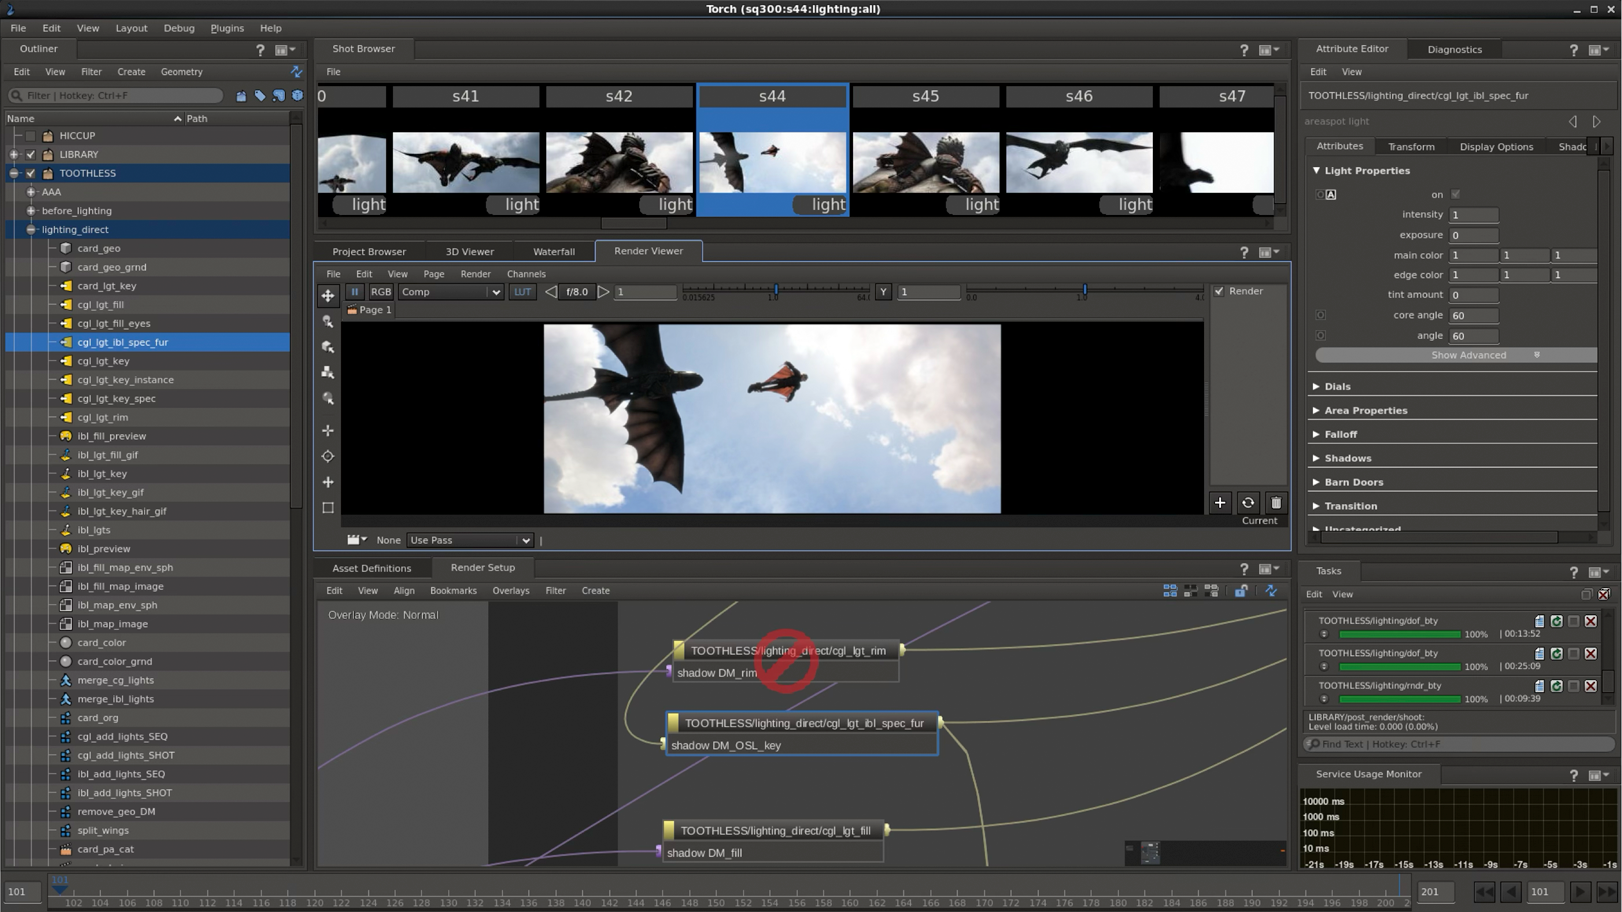Click the tag filter icon in Outliner

coord(260,96)
